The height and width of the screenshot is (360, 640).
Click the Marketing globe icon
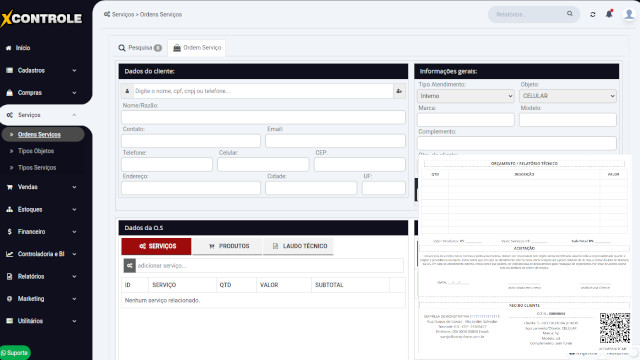click(x=9, y=299)
